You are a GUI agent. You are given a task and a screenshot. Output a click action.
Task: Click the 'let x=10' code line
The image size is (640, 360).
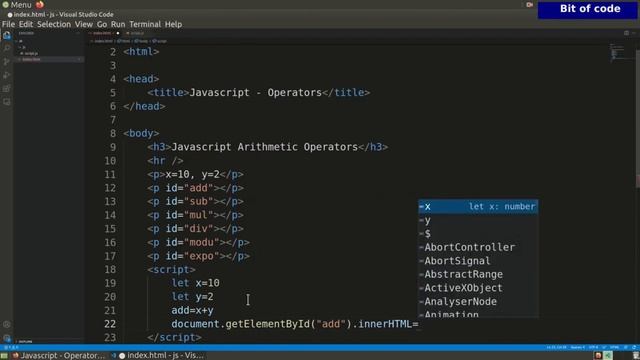click(196, 283)
